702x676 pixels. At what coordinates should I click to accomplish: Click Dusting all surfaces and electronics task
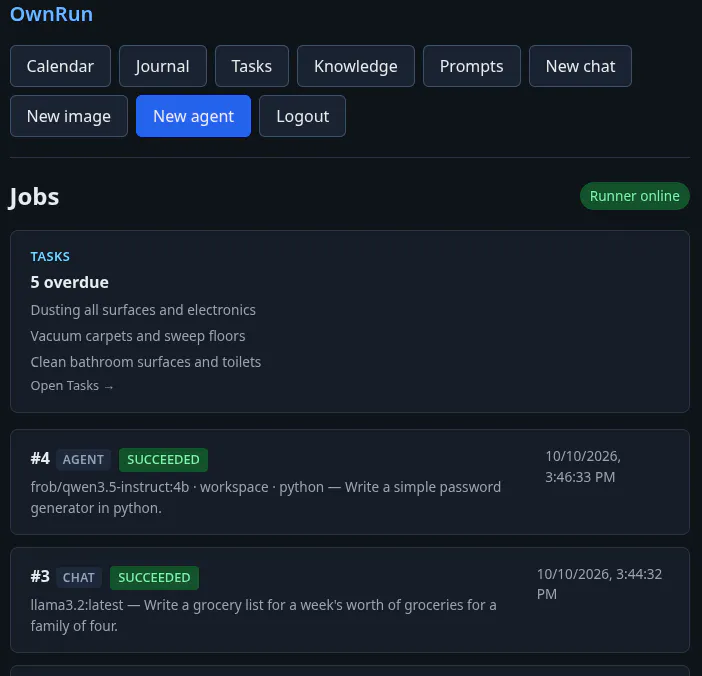click(x=143, y=310)
